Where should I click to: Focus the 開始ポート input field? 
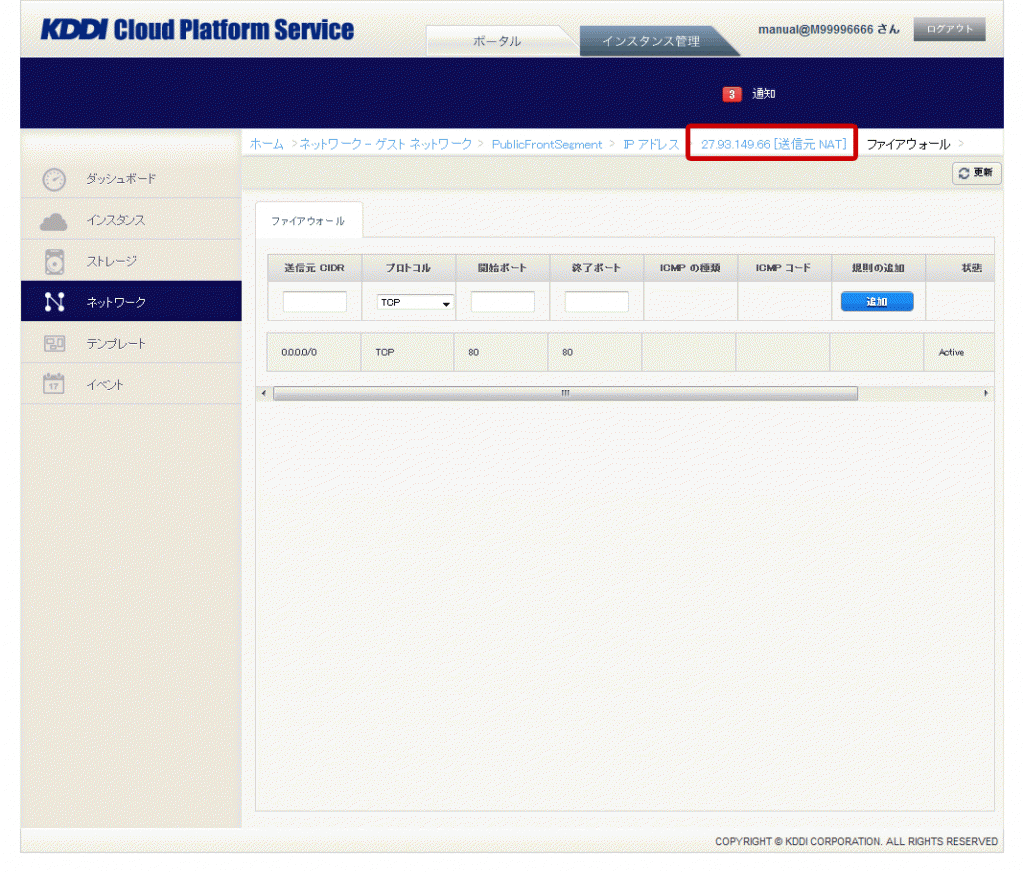coord(502,302)
